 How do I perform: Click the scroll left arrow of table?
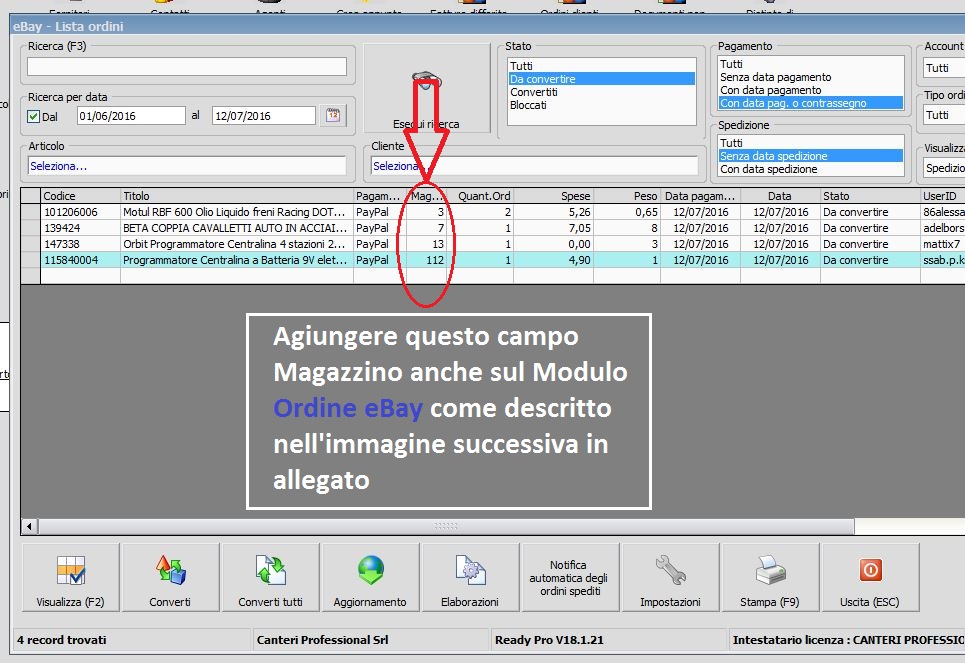click(x=29, y=526)
